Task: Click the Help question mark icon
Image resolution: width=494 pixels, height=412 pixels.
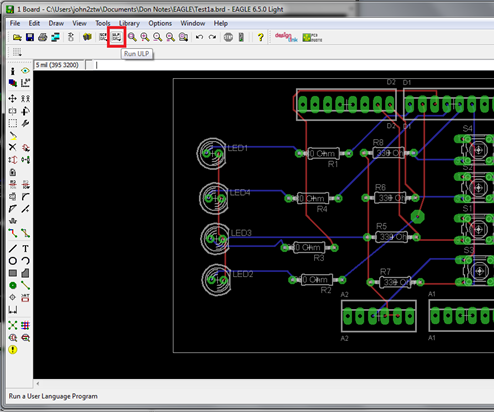Action: click(260, 37)
